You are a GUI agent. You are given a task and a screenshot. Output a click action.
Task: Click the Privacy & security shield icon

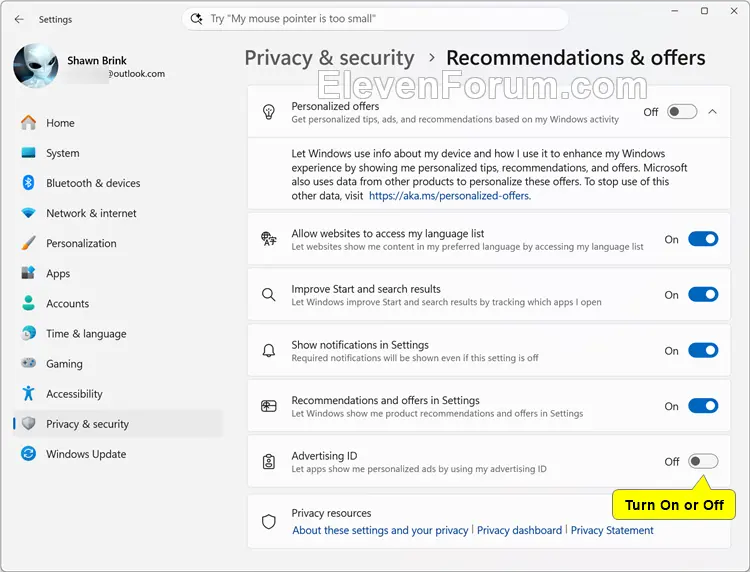[29, 423]
